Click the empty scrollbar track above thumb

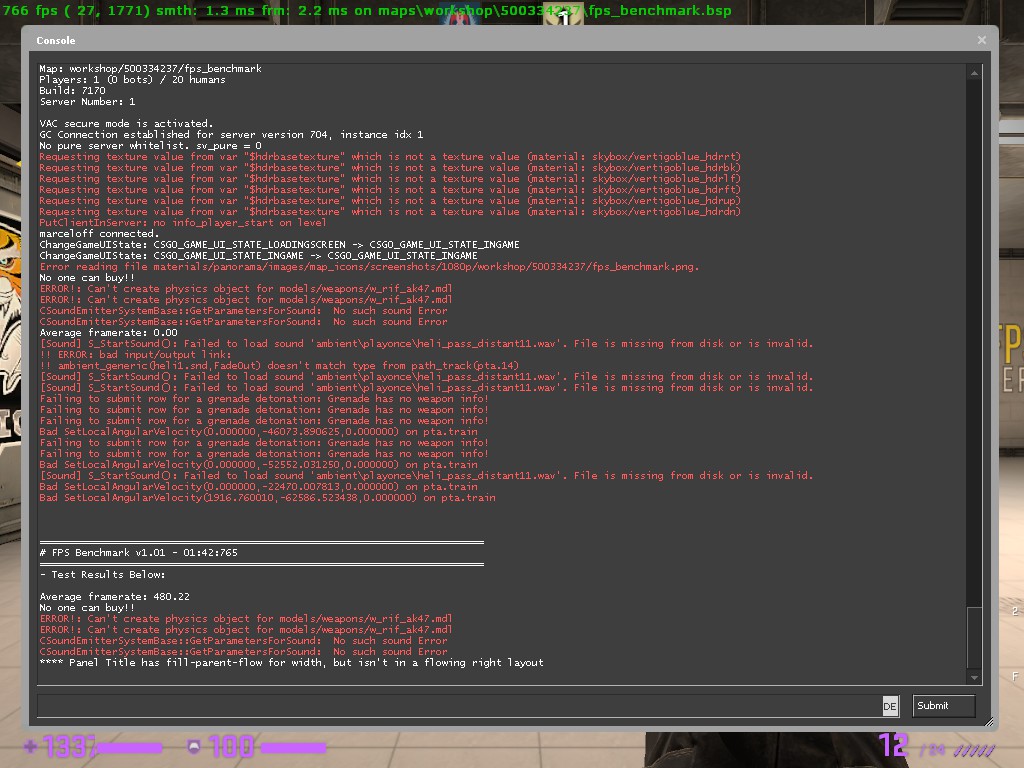(974, 343)
